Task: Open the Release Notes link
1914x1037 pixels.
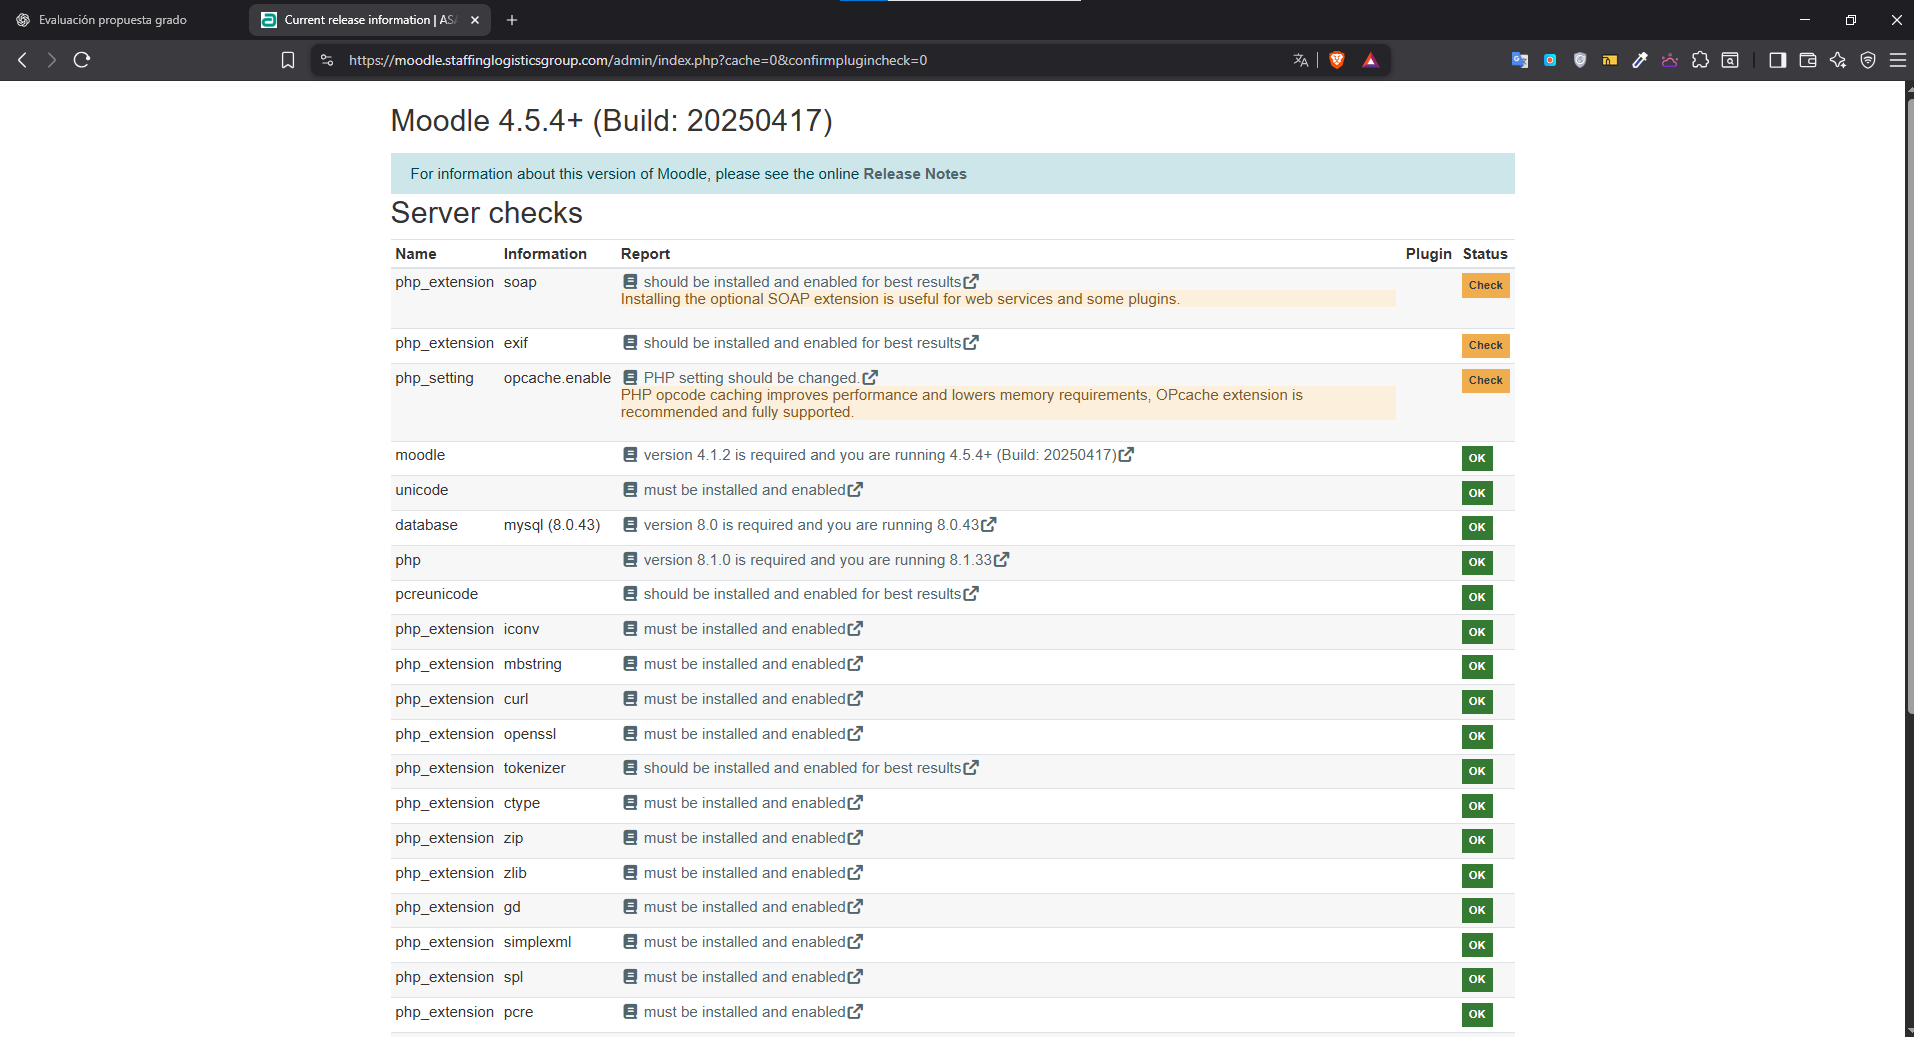Action: (914, 174)
